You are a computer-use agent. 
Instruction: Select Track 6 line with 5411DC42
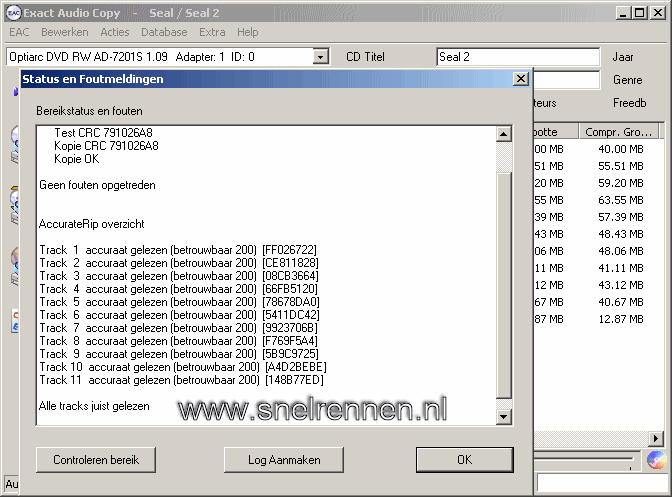180,315
